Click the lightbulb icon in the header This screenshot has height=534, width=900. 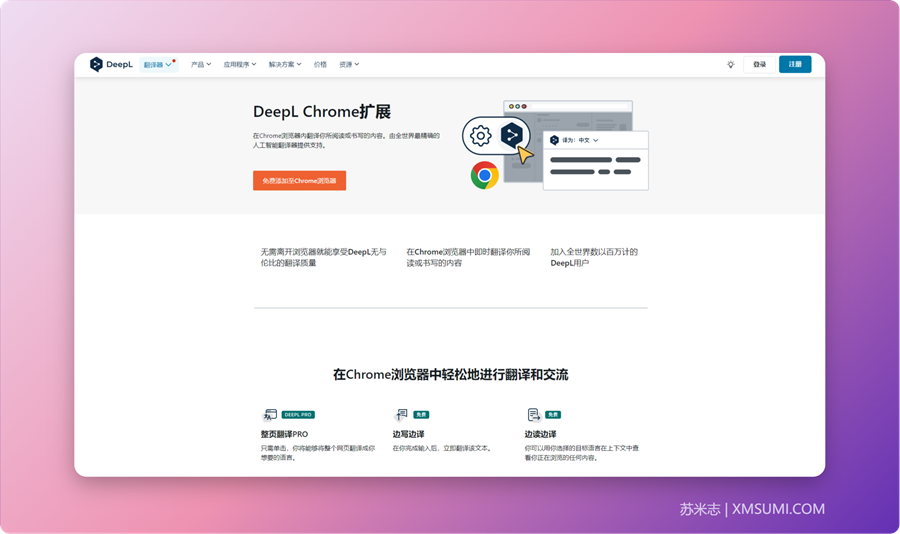(731, 64)
